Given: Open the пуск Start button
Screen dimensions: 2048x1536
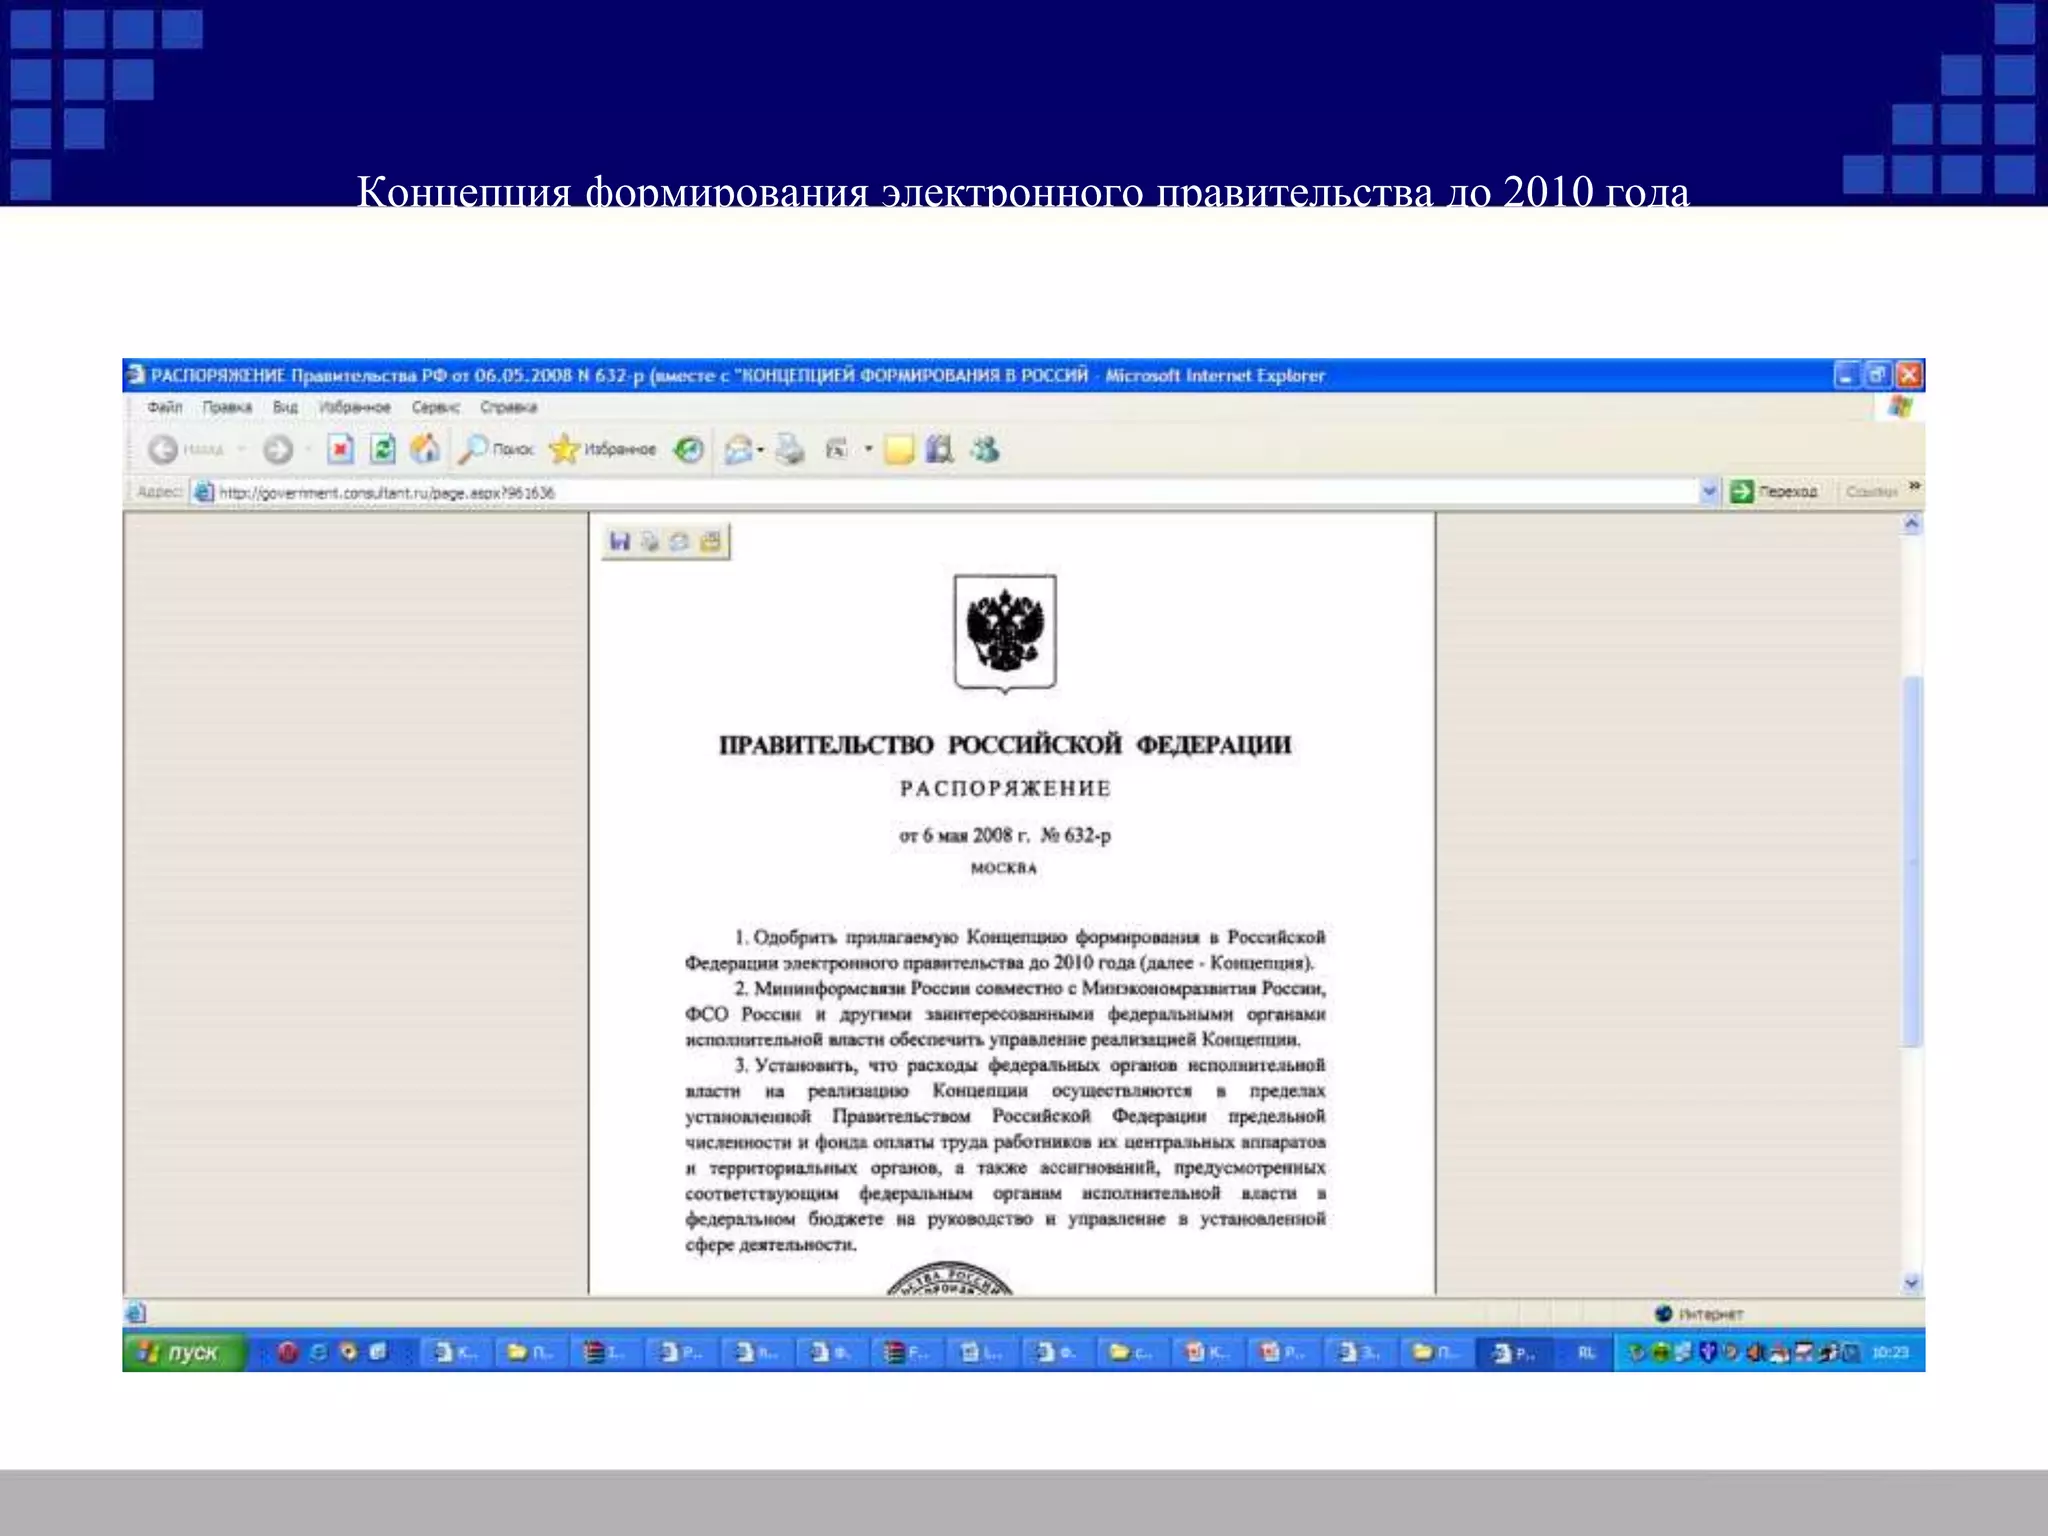Looking at the screenshot, I should coord(184,1352).
